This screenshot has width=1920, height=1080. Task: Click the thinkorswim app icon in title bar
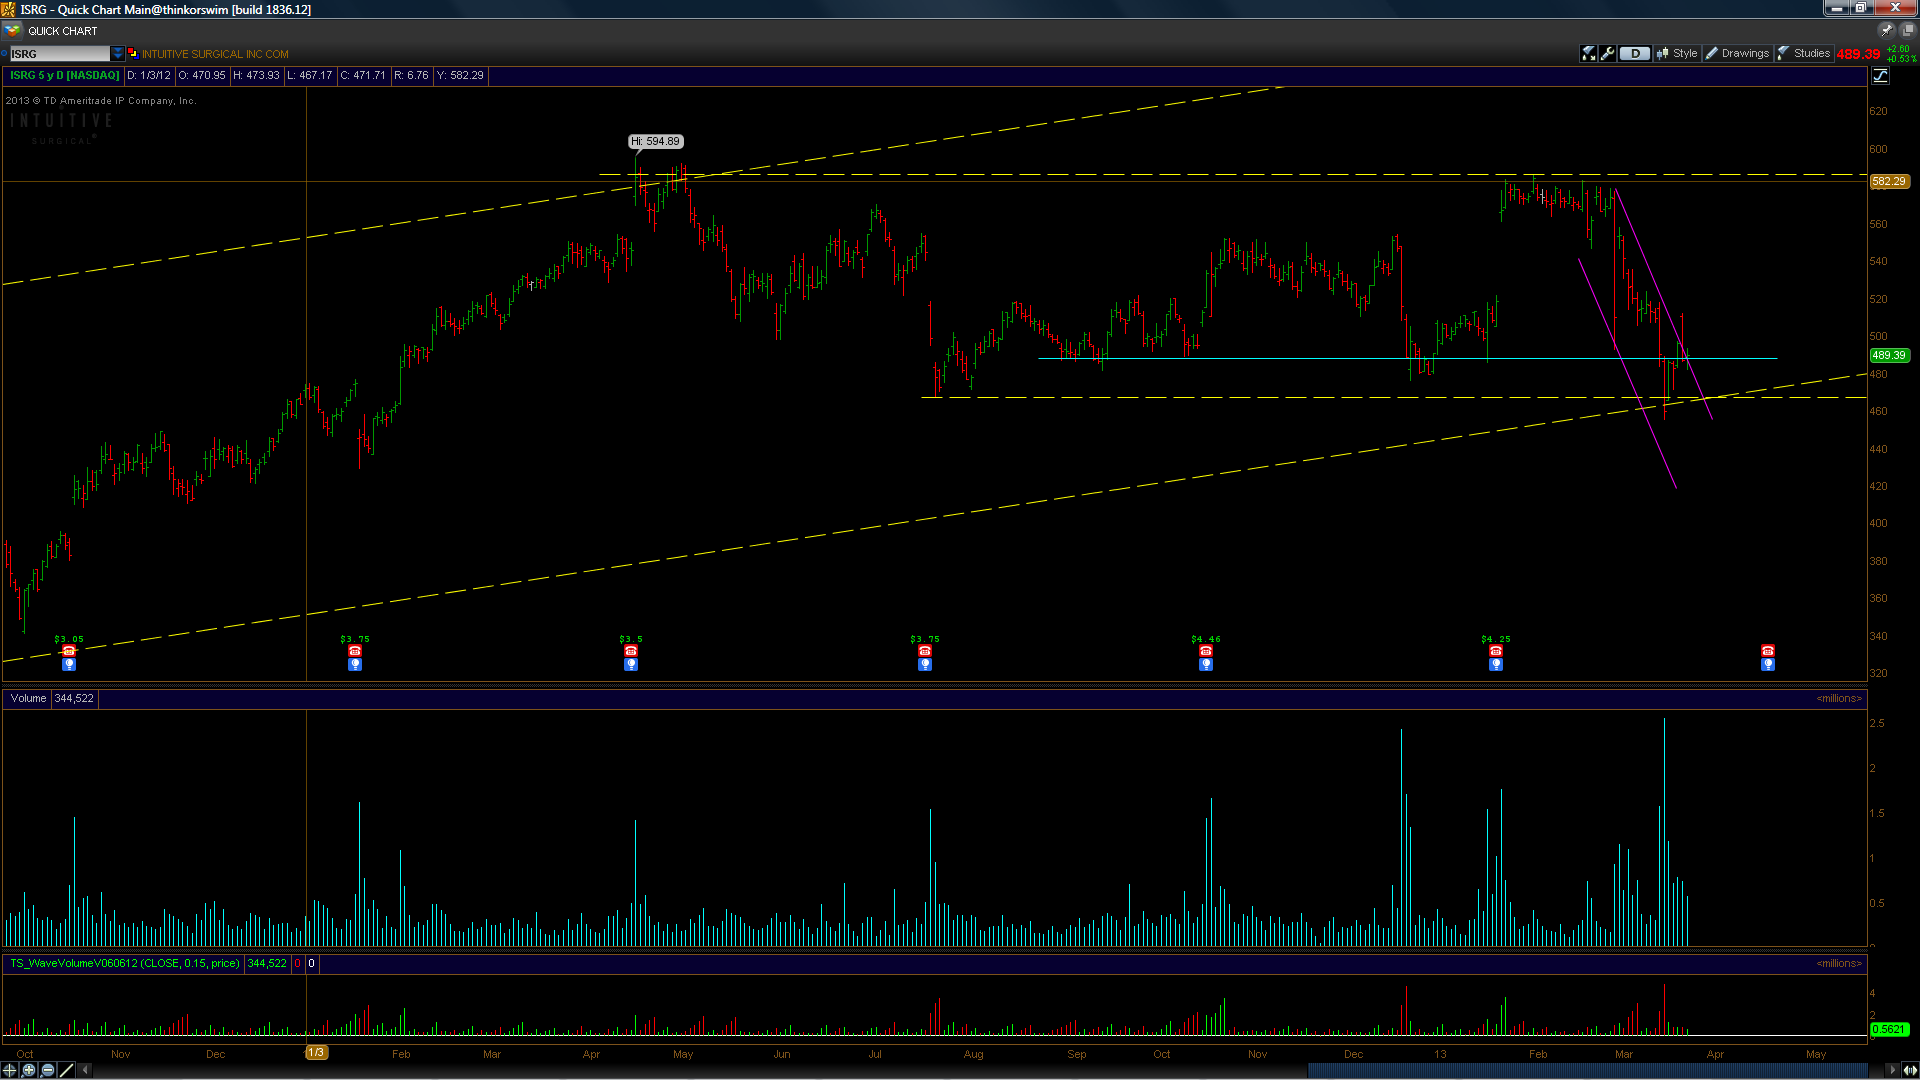[x=8, y=9]
